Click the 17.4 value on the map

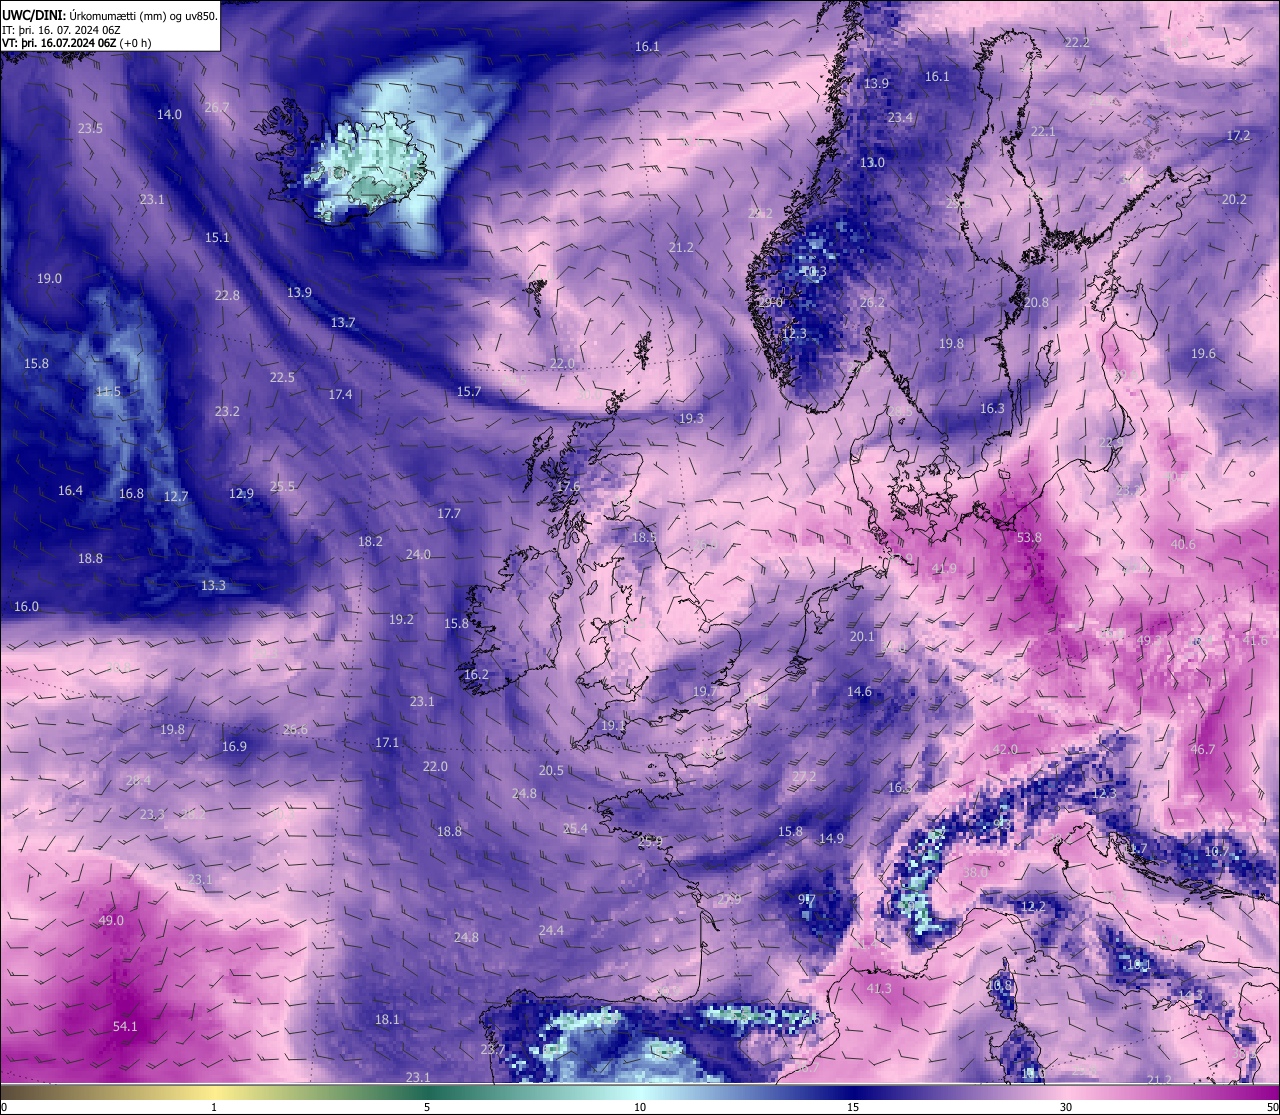click(x=340, y=394)
